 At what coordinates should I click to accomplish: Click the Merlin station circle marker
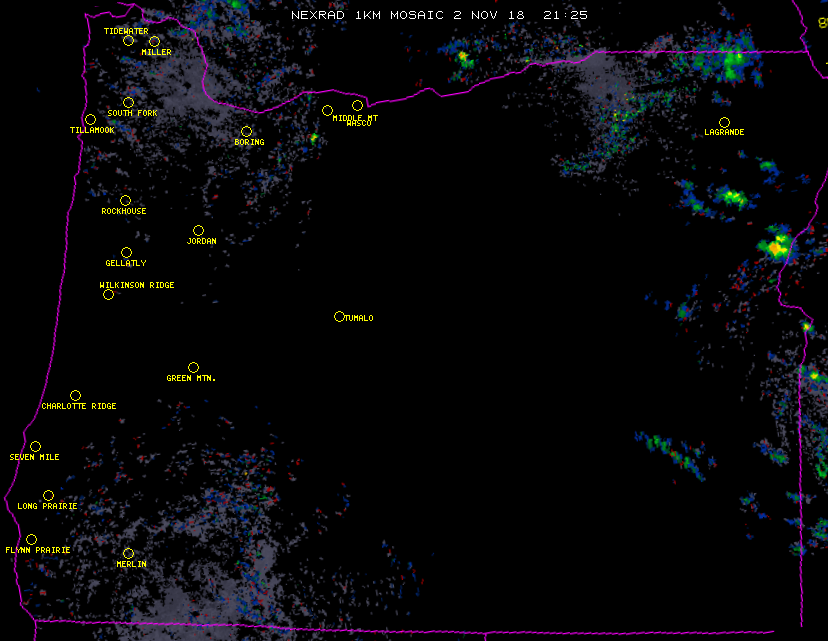[x=128, y=553]
